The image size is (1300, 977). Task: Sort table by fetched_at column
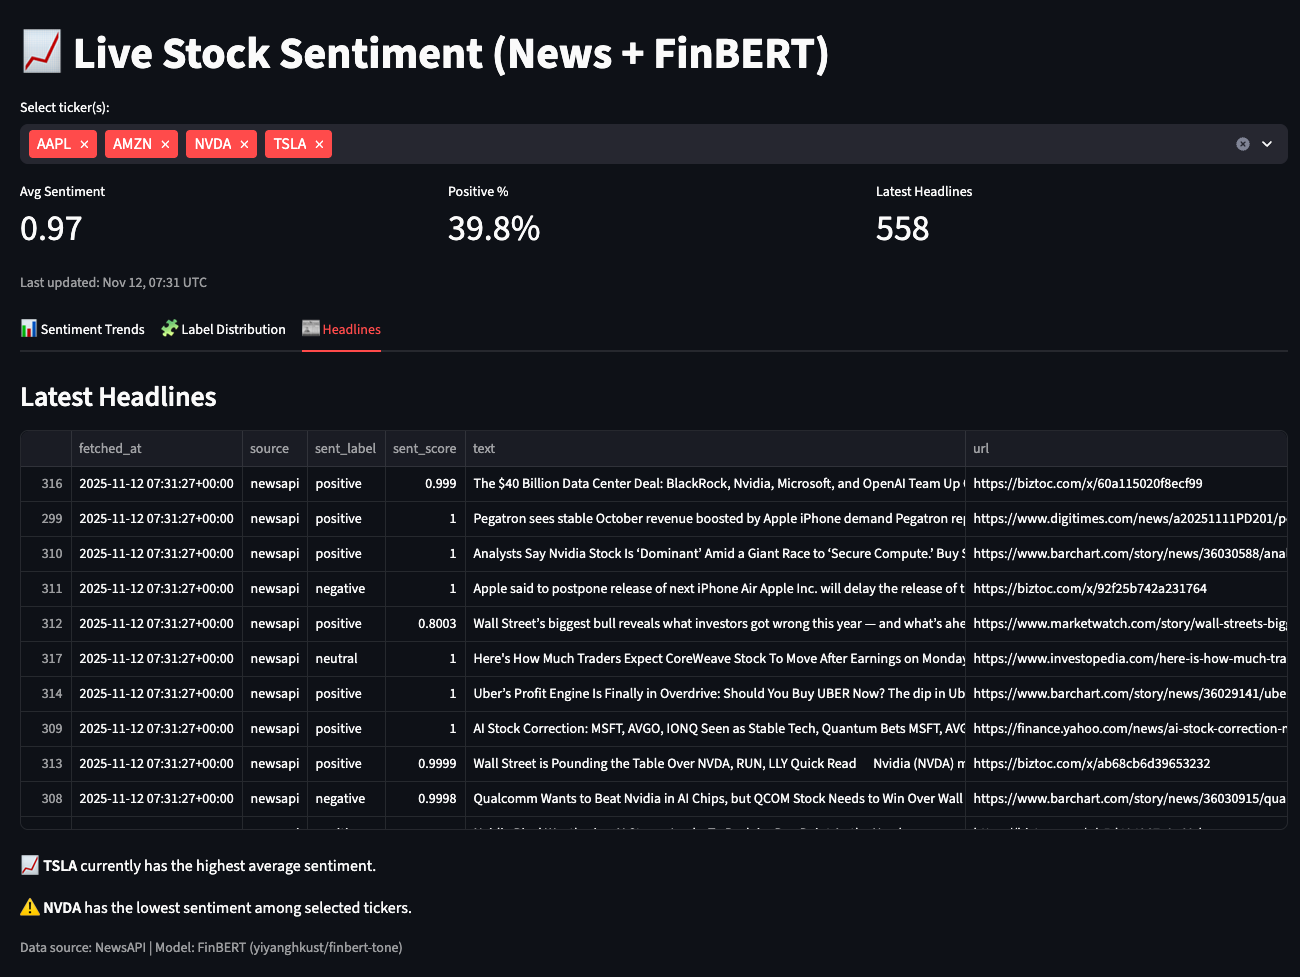[x=110, y=449]
